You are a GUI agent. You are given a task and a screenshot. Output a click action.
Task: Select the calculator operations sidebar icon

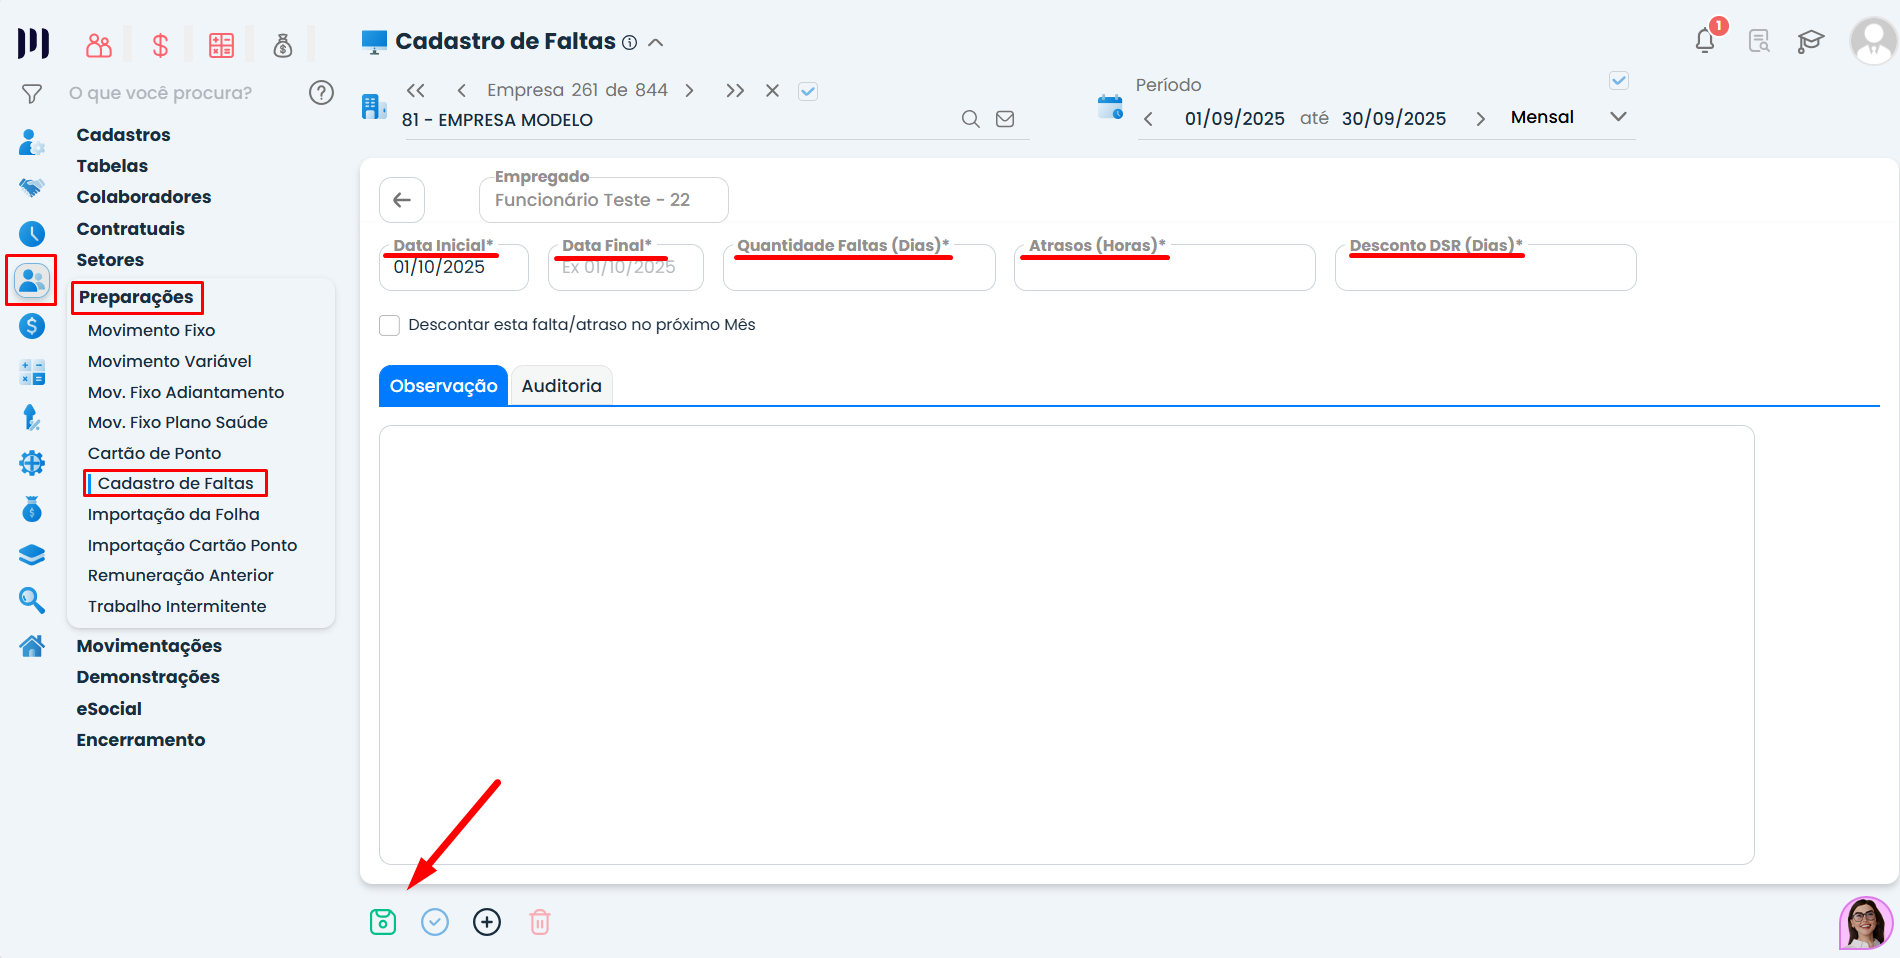pyautogui.click(x=32, y=372)
